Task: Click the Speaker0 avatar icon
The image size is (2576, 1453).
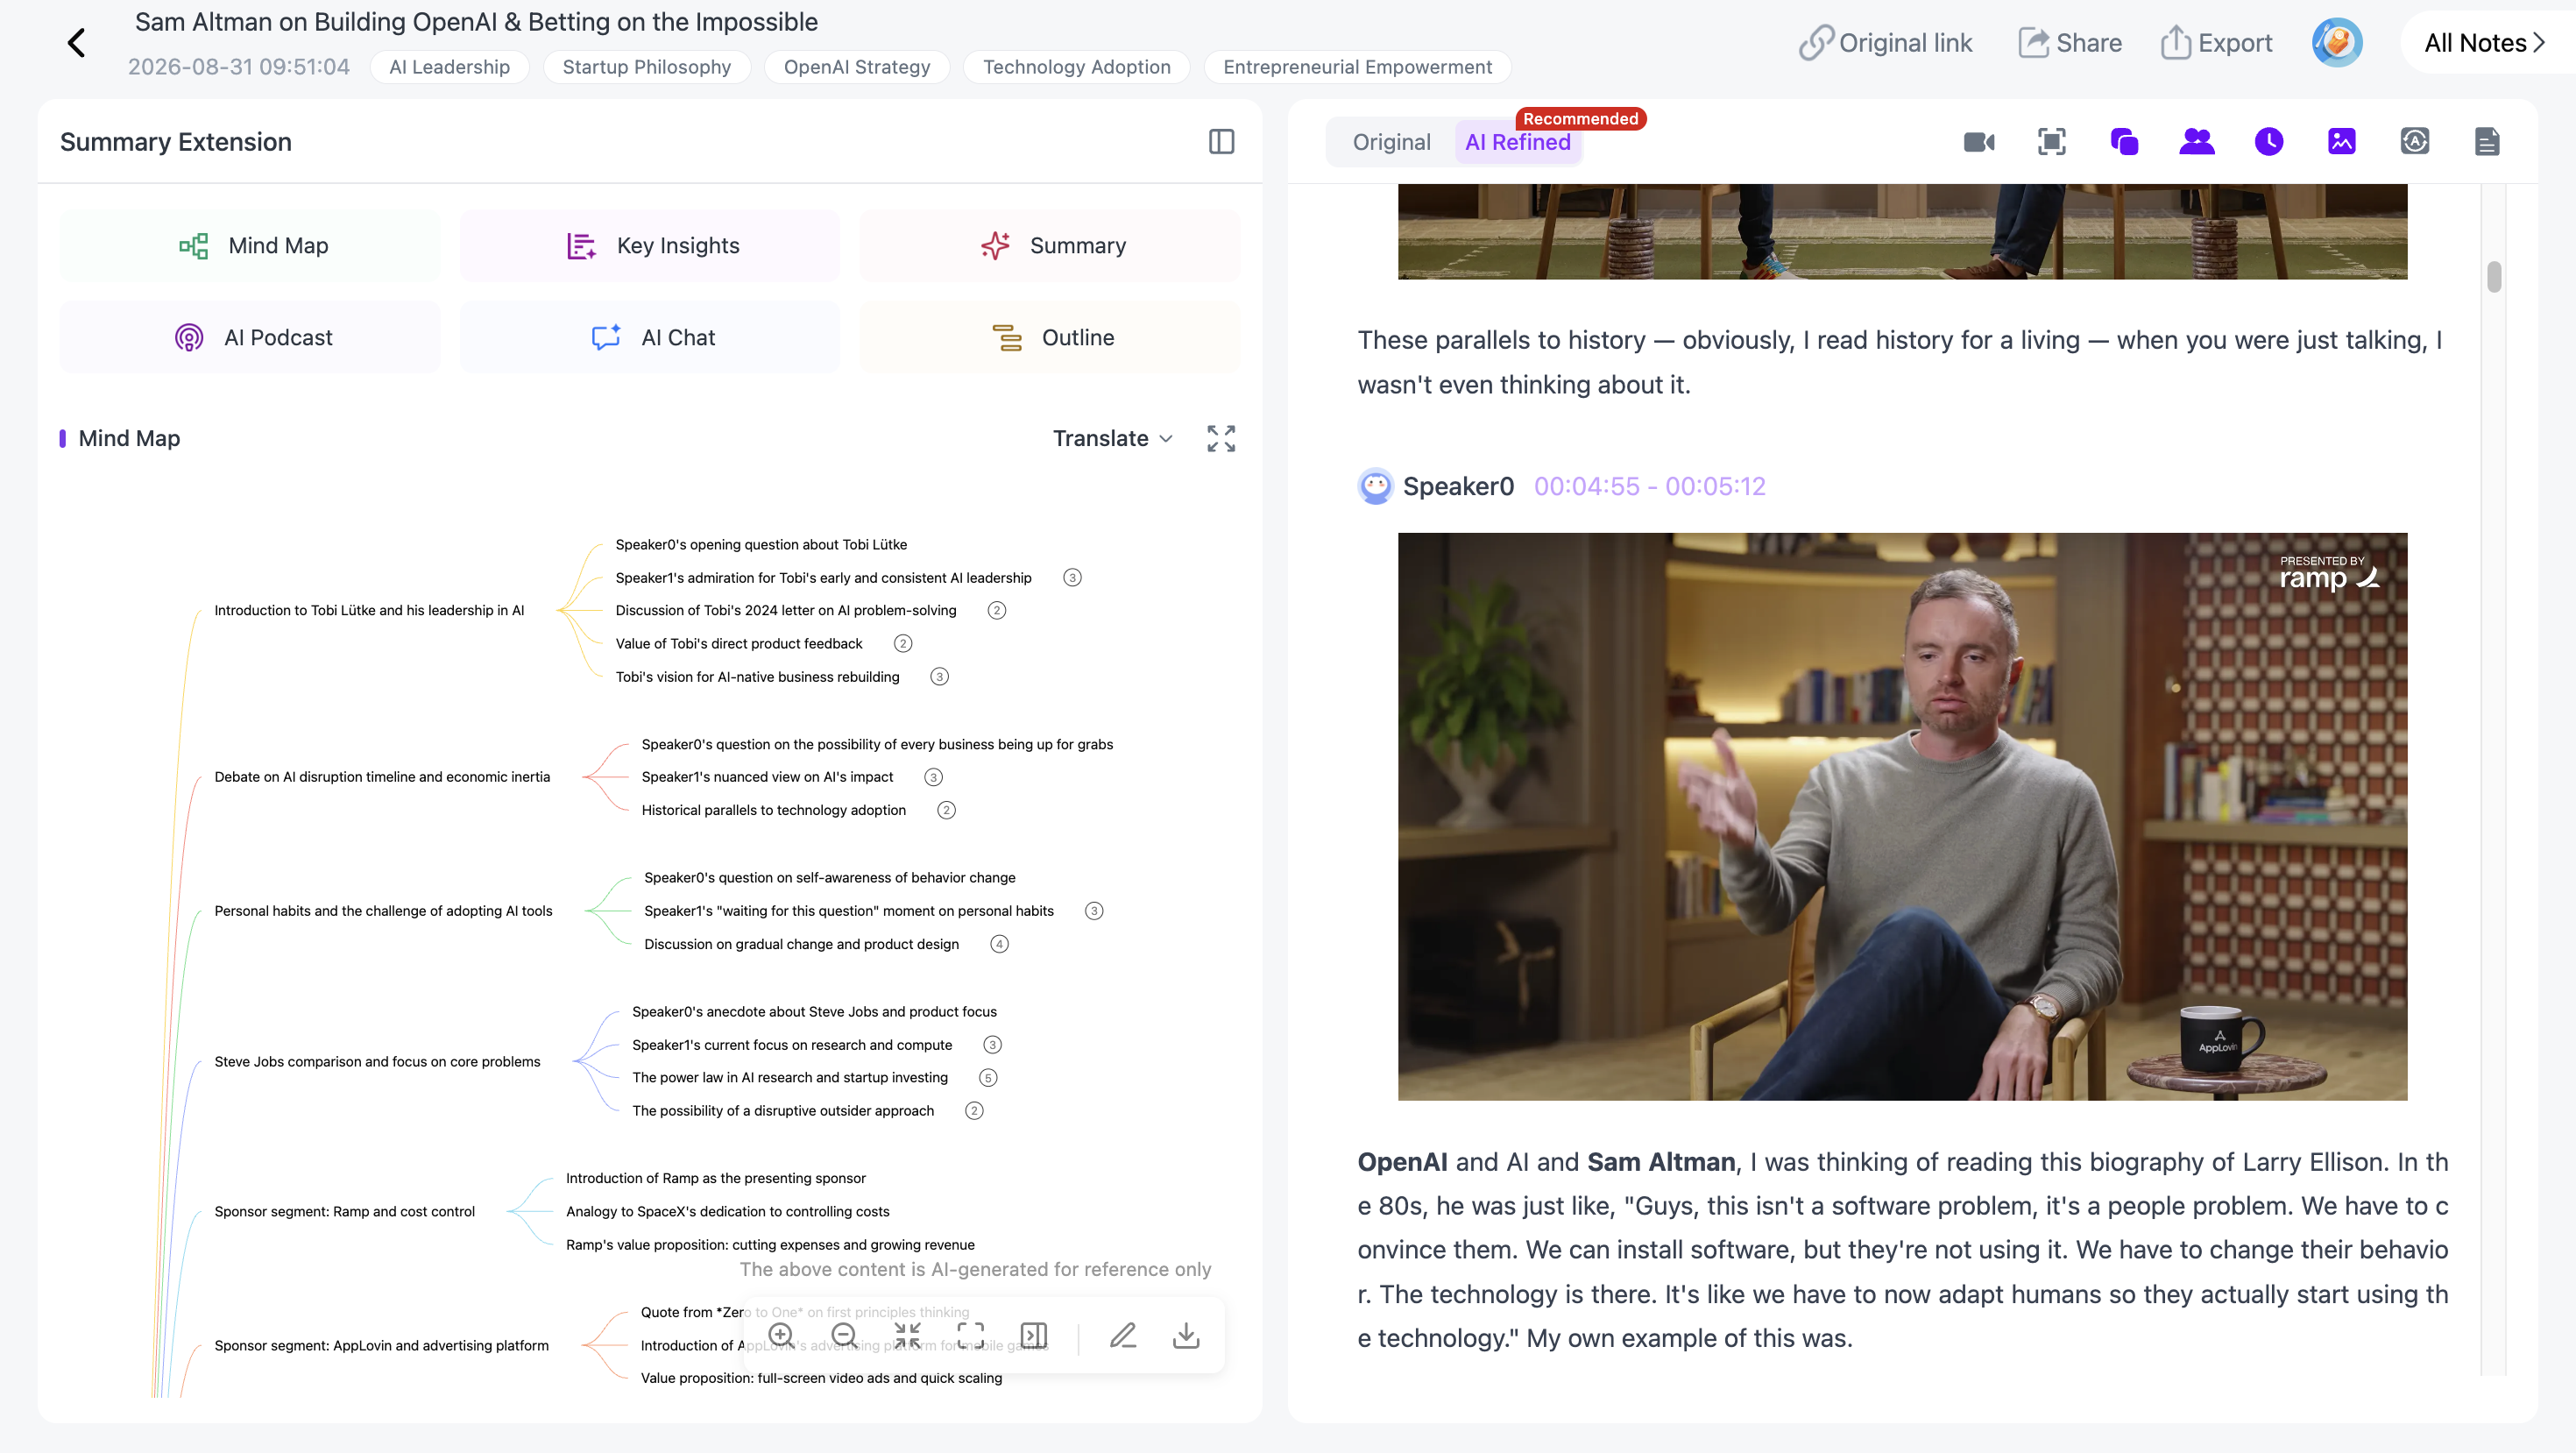Action: (1375, 487)
